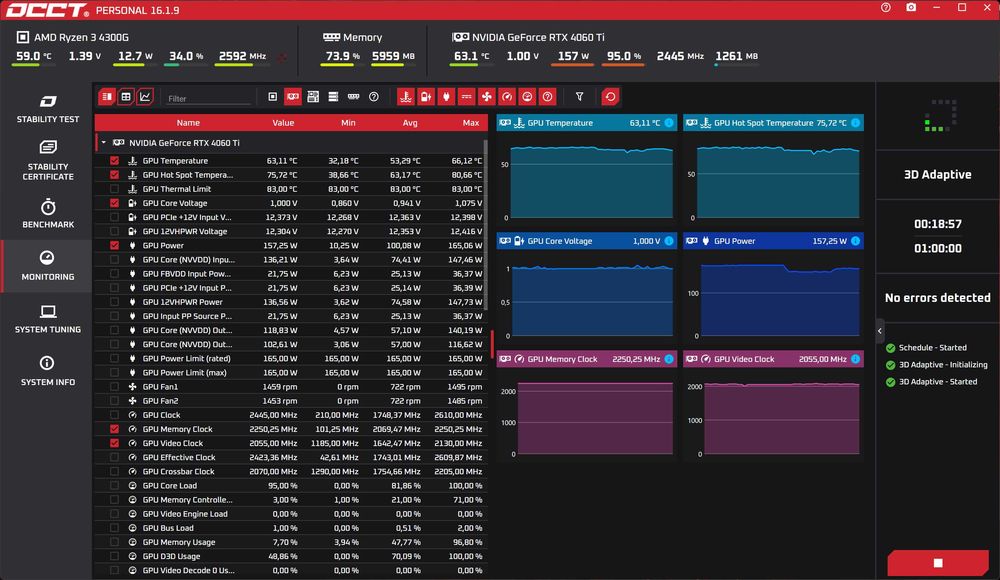Toggle temperature readings filter icon
The width and height of the screenshot is (1000, 580).
pos(406,97)
